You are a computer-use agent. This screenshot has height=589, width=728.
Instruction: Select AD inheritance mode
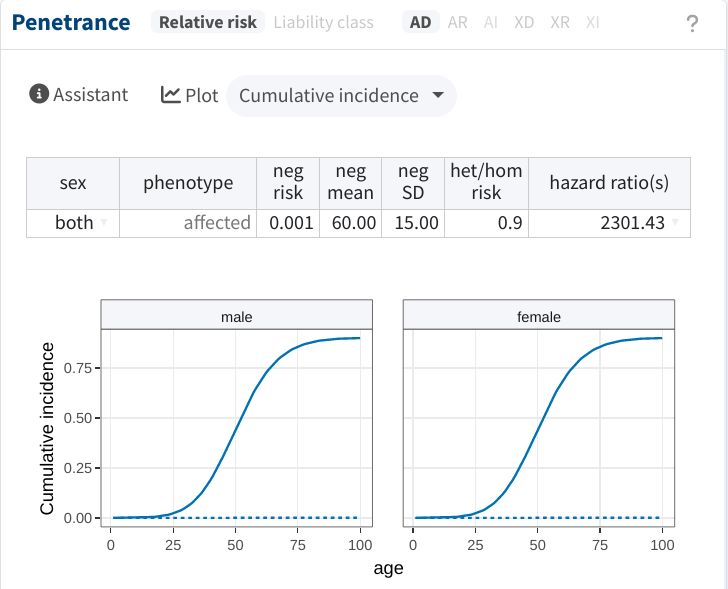pyautogui.click(x=420, y=22)
